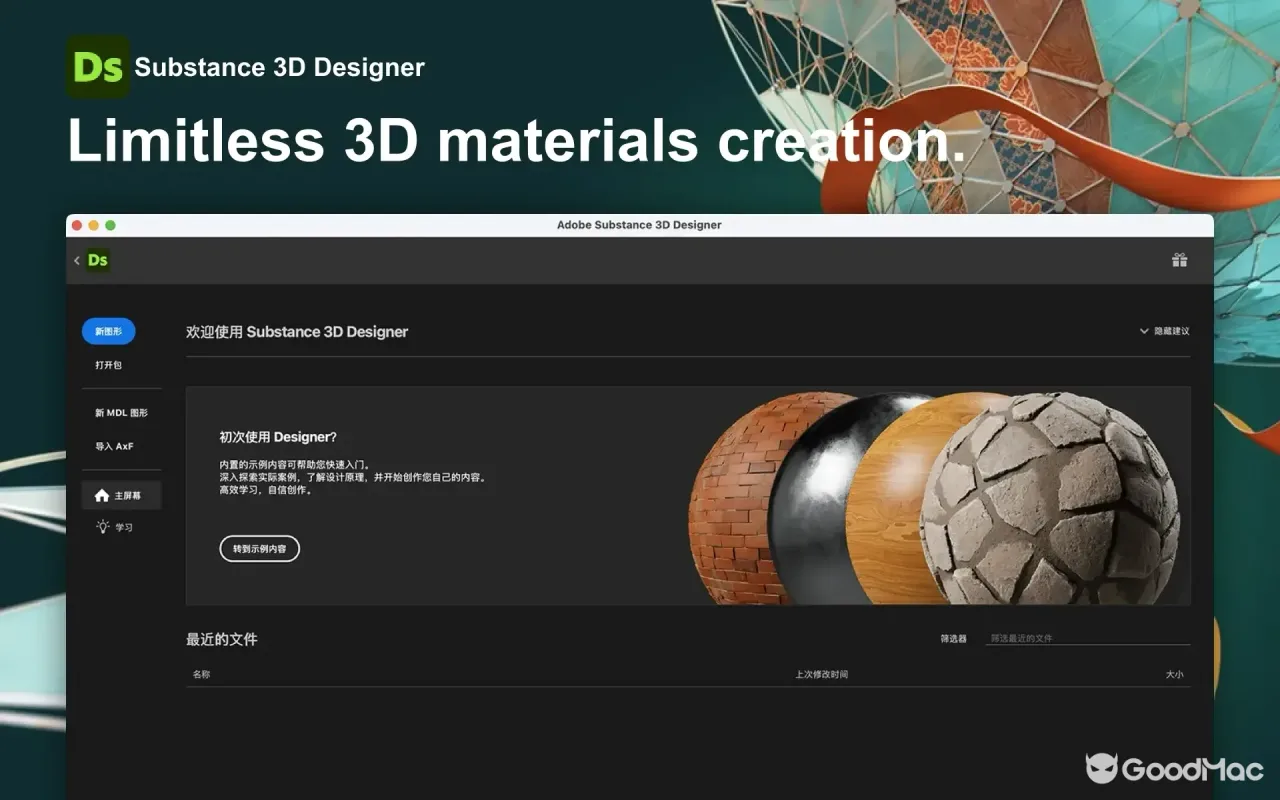1280x800 pixels.
Task: Create a new graph with 新图形 button
Action: coord(108,331)
